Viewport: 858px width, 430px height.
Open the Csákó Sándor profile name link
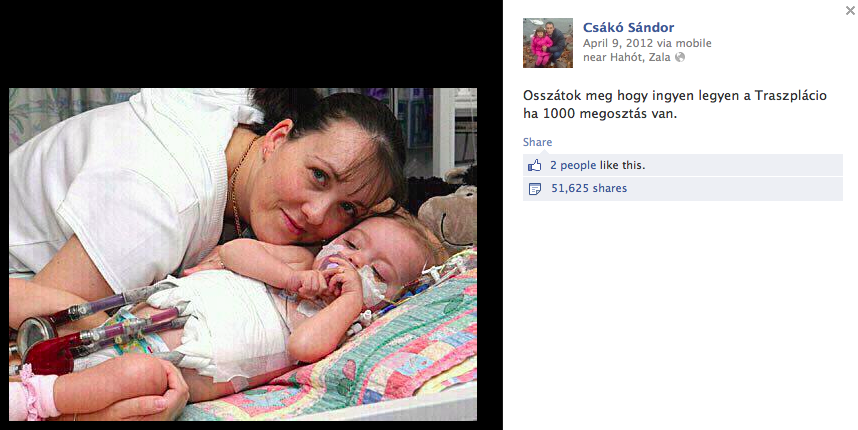628,27
